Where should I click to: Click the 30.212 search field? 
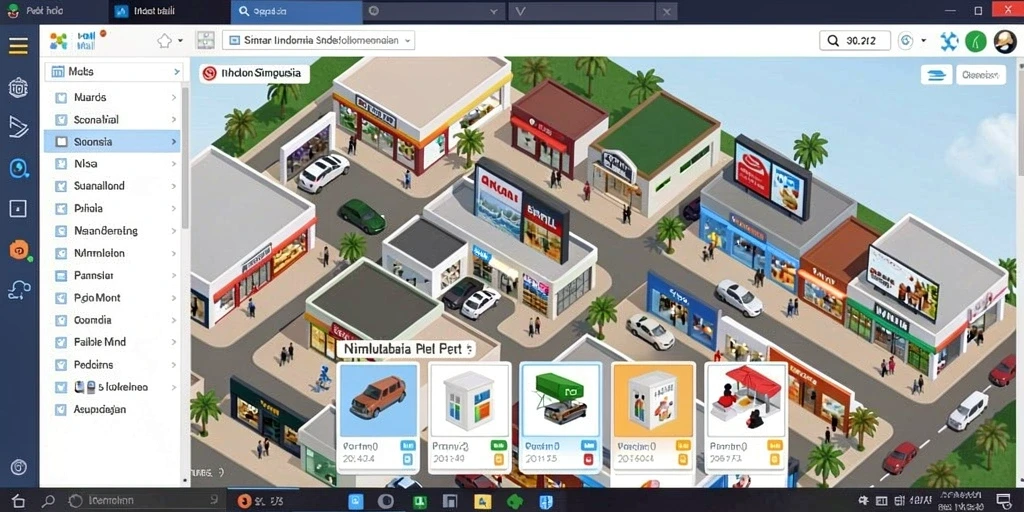(855, 40)
